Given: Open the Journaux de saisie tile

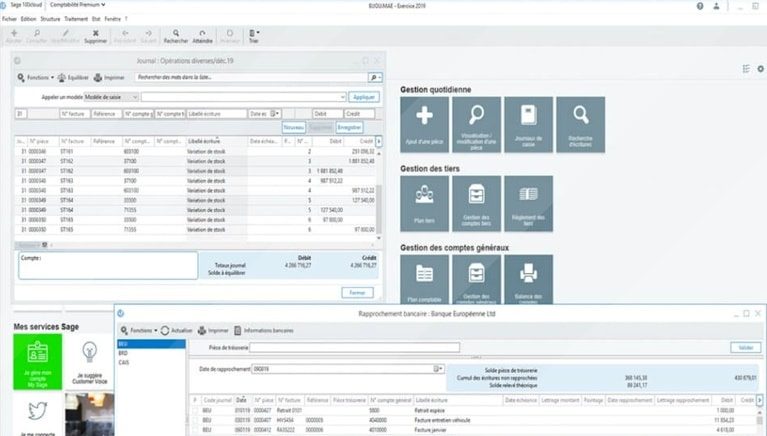Looking at the screenshot, I should (528, 124).
